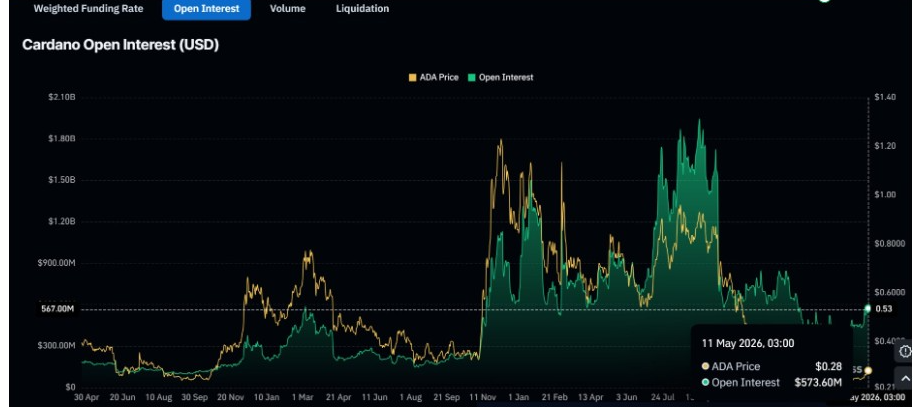
Task: Click the $900.00M axis label
Action: tap(57, 262)
